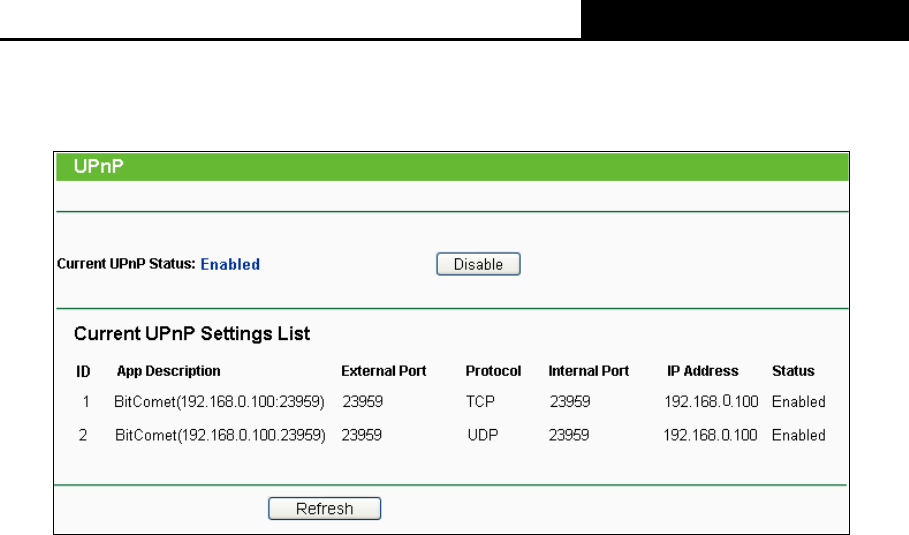Click the Internal Port column header
This screenshot has width=909, height=535.
[588, 371]
